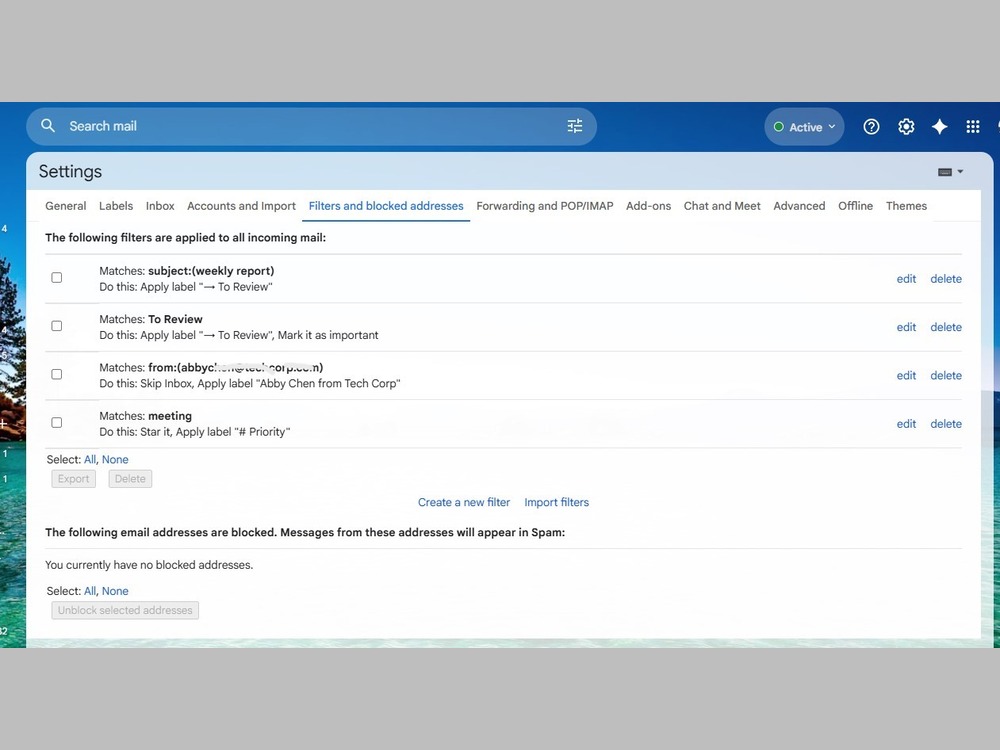Edit the weekly report filter
Viewport: 1000px width, 750px height.
[x=906, y=279]
